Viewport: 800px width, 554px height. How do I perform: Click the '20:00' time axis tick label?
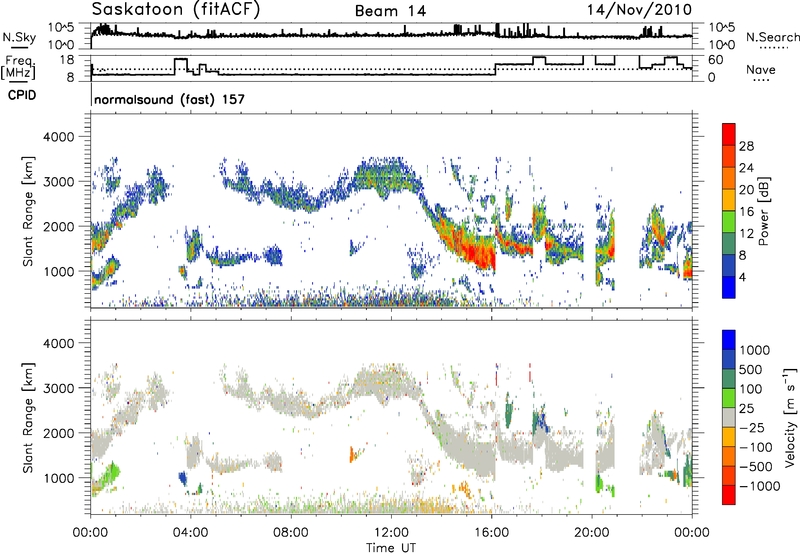pos(592,533)
